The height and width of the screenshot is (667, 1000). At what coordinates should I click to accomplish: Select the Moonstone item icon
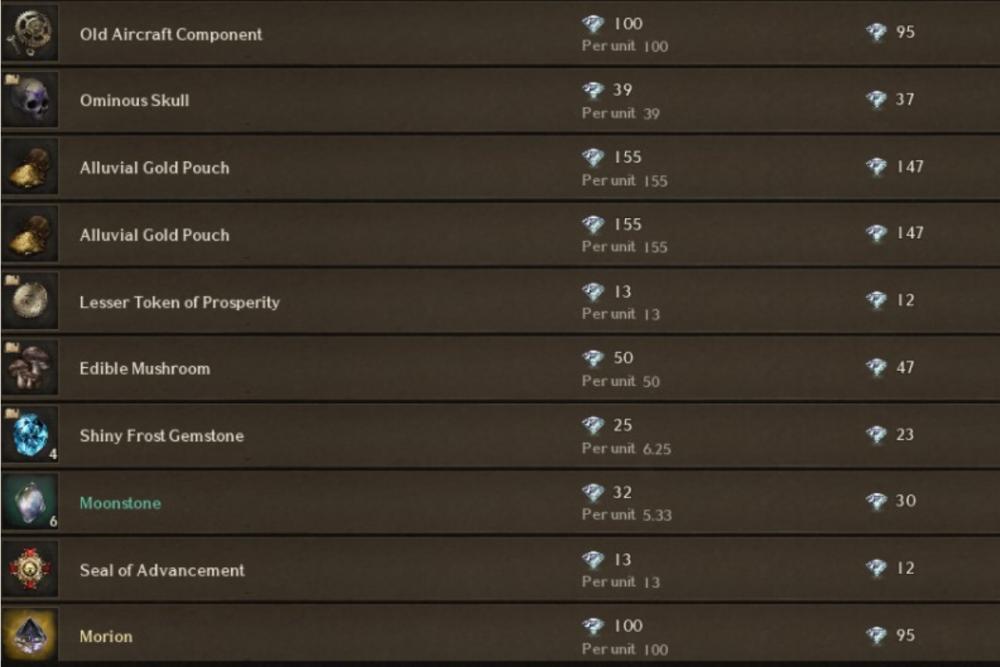click(30, 502)
